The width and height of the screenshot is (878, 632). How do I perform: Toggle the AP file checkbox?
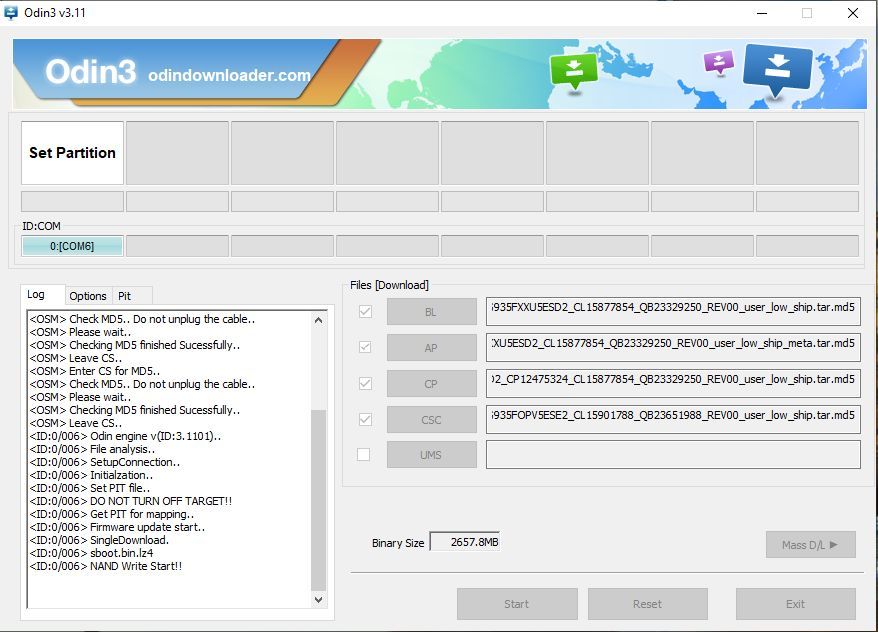(364, 347)
